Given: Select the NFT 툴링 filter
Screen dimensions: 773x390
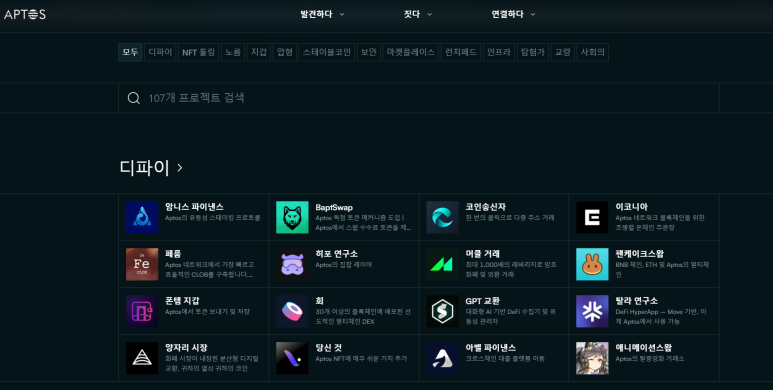Looking at the screenshot, I should [x=199, y=52].
